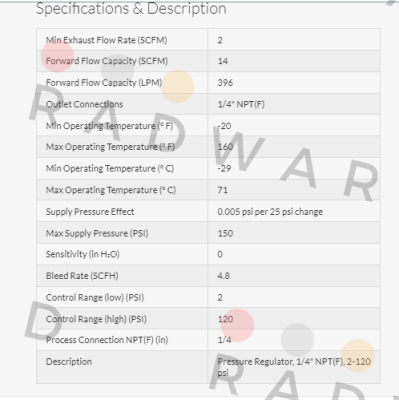Click the value 71 for max Celsius
Viewport: 399px width, 400px height.
pos(222,190)
